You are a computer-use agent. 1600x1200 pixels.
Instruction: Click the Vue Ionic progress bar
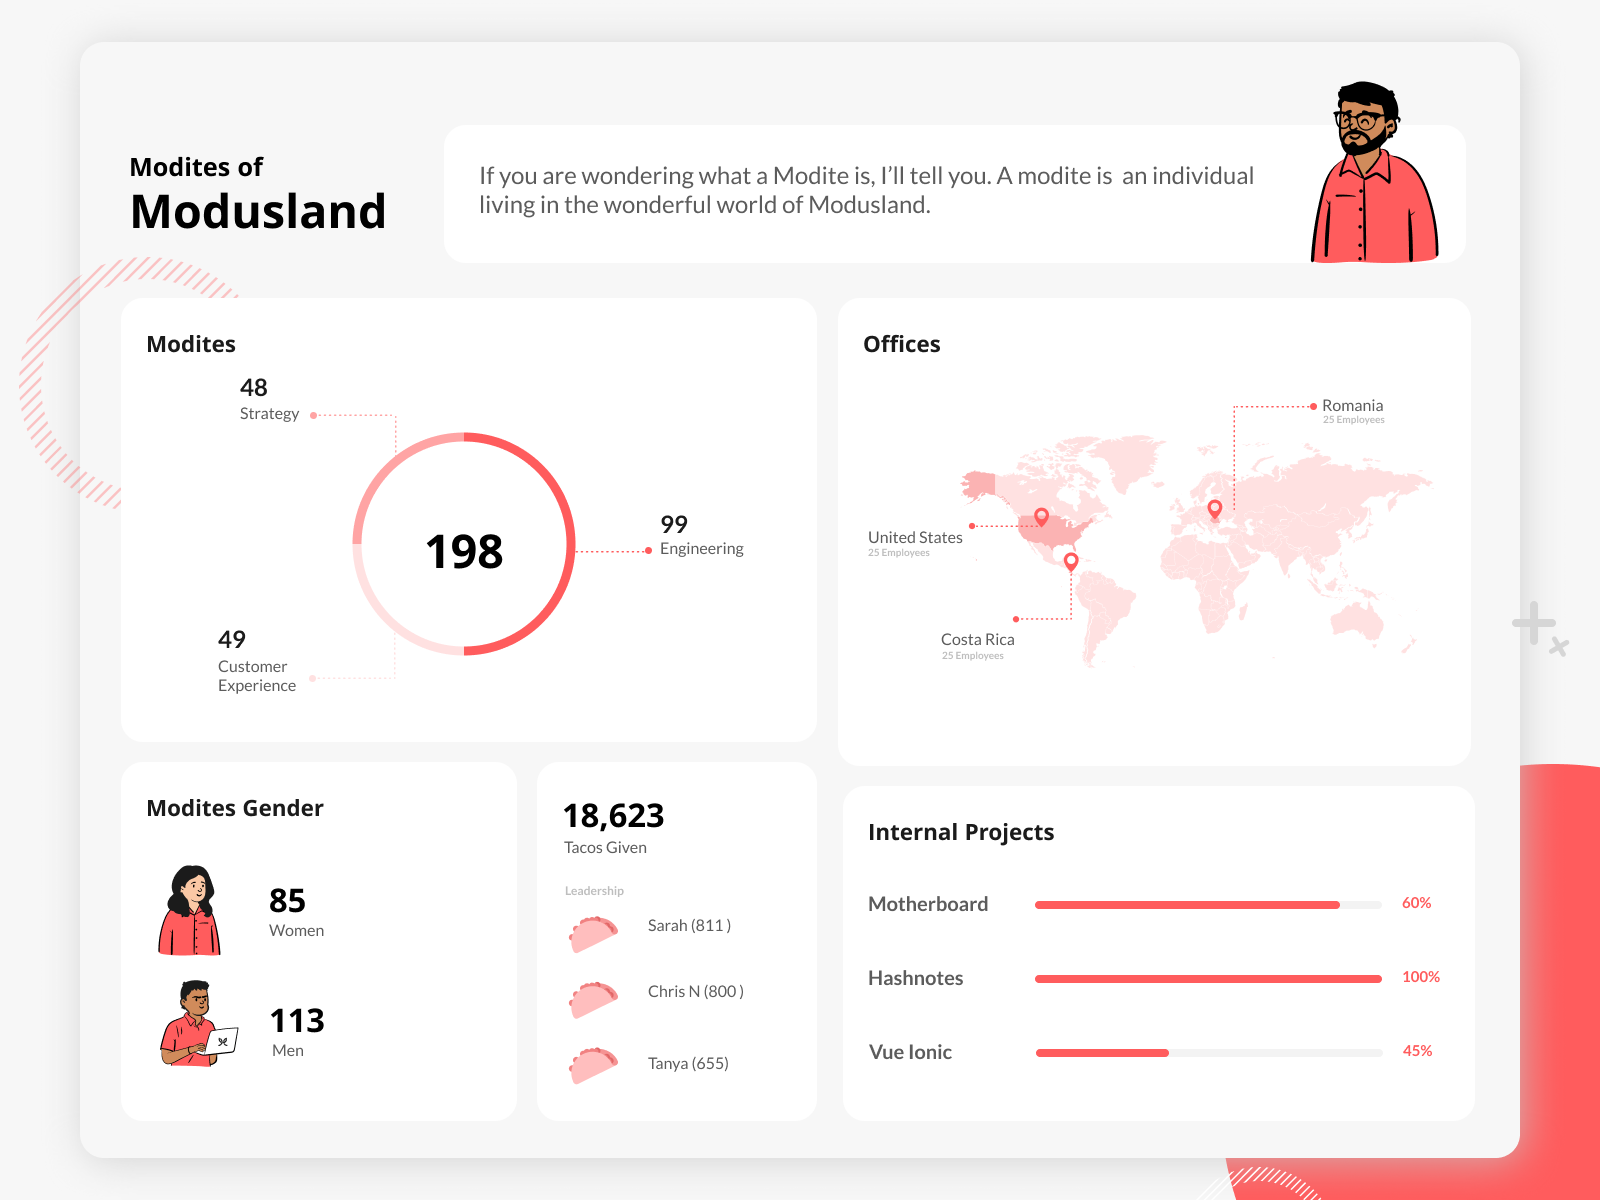pyautogui.click(x=1208, y=1053)
